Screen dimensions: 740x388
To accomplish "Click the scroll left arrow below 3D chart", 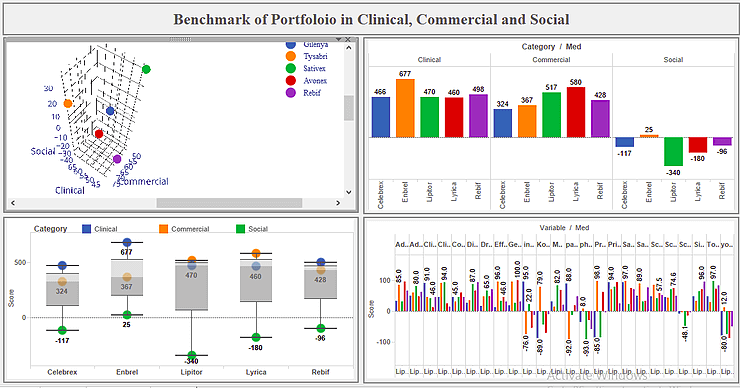I will (x=13, y=203).
